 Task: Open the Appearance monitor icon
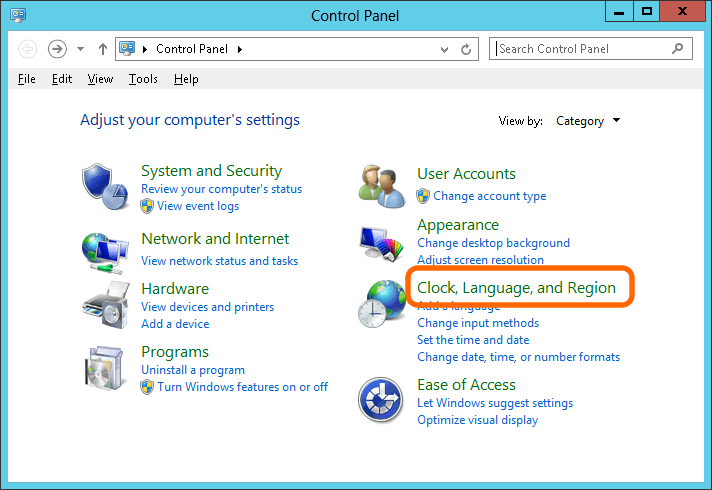[381, 244]
